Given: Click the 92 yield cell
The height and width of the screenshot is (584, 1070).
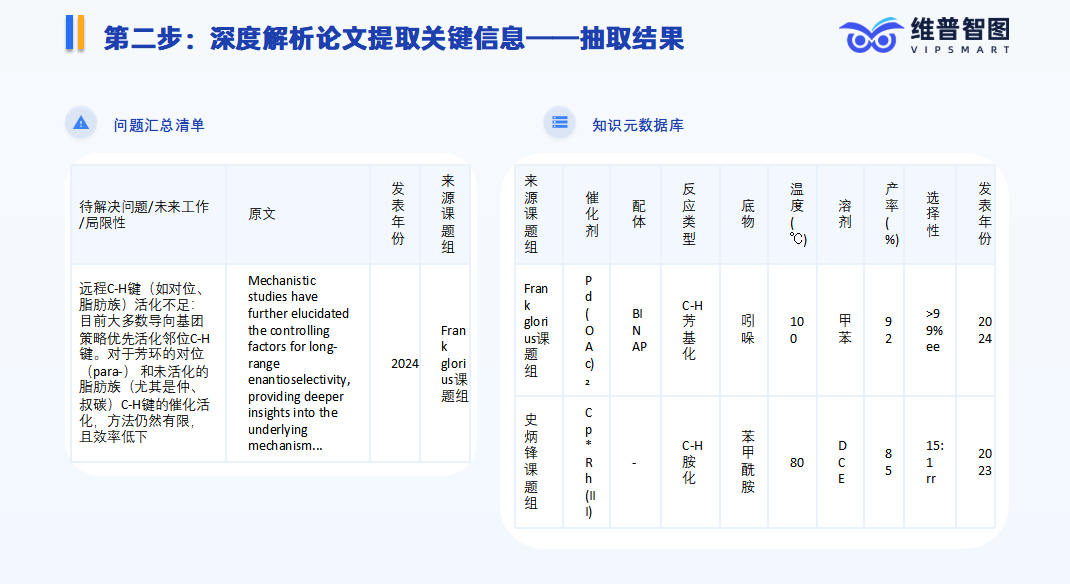Looking at the screenshot, I should point(884,330).
